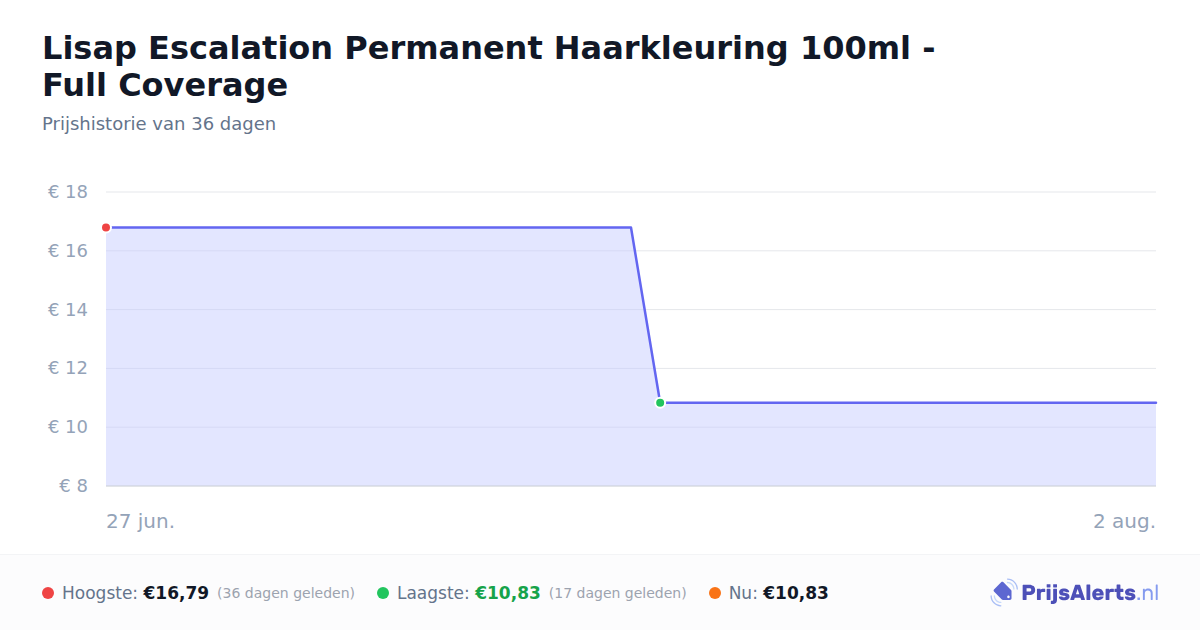Image resolution: width=1200 pixels, height=630 pixels.
Task: Click the 36 dagen geleden note
Action: pyautogui.click(x=286, y=593)
